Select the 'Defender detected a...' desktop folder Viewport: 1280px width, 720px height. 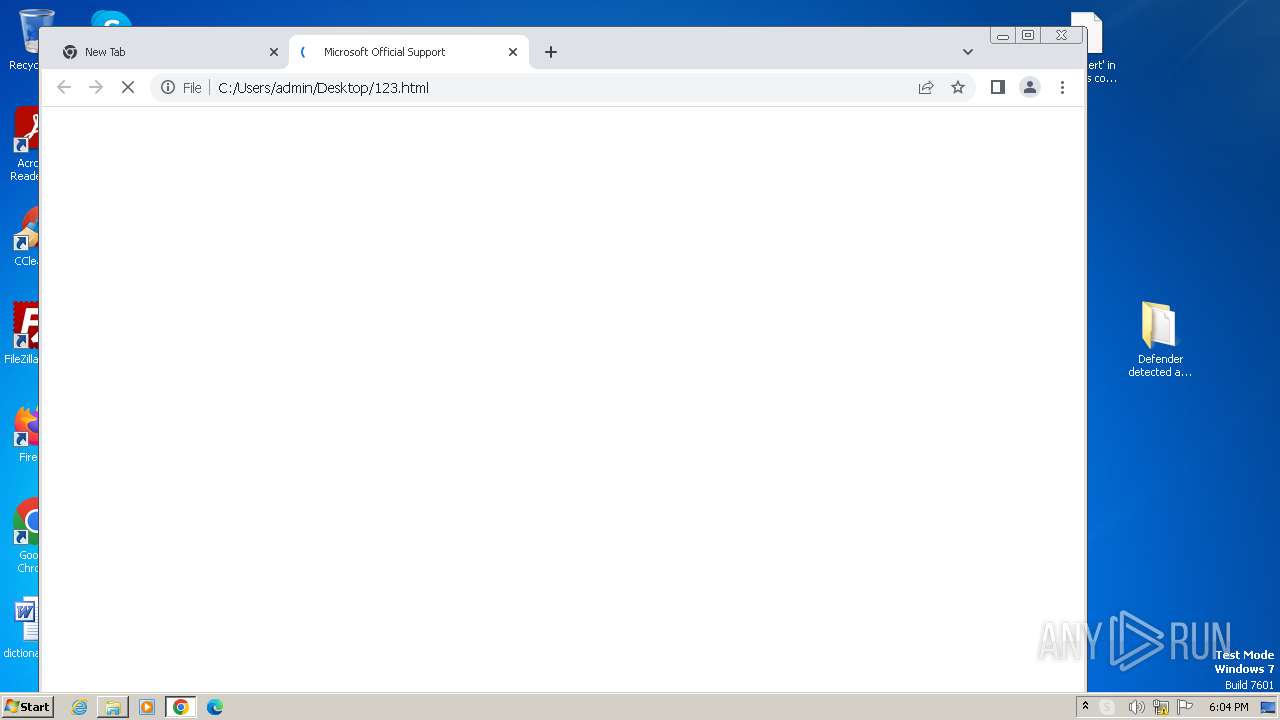(1160, 340)
